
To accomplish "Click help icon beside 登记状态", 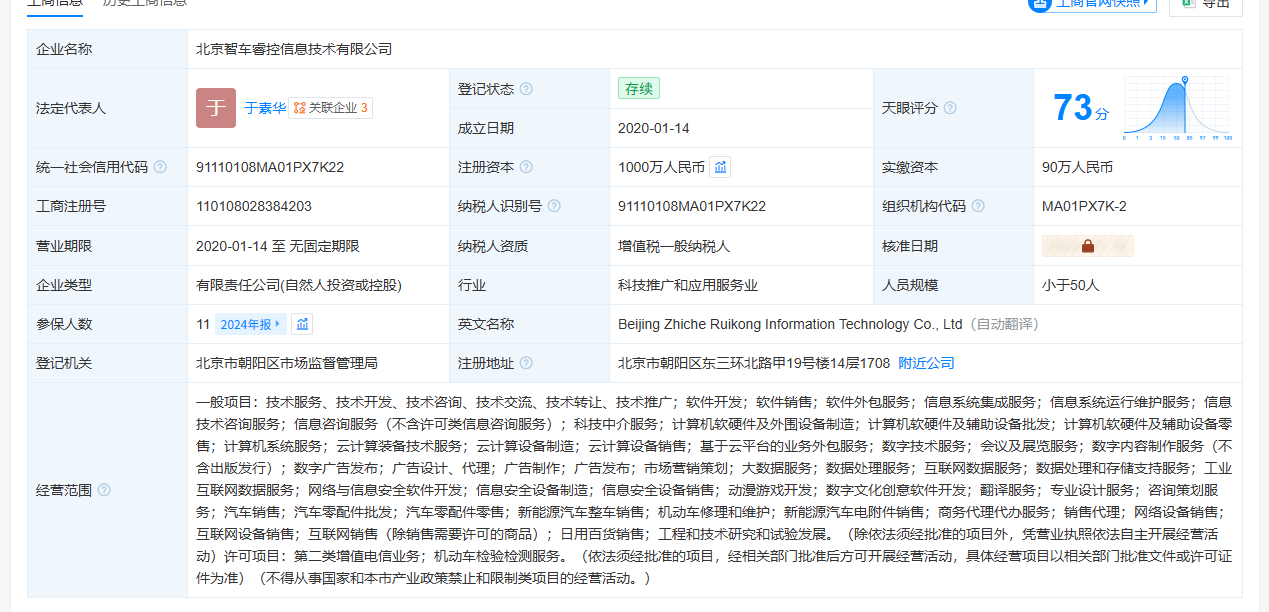I will point(526,89).
